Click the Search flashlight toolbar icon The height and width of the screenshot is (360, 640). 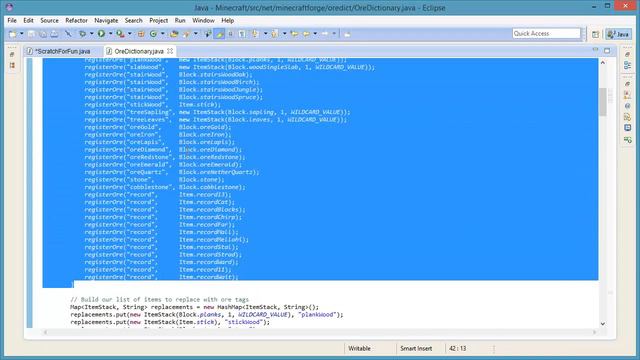[187, 34]
